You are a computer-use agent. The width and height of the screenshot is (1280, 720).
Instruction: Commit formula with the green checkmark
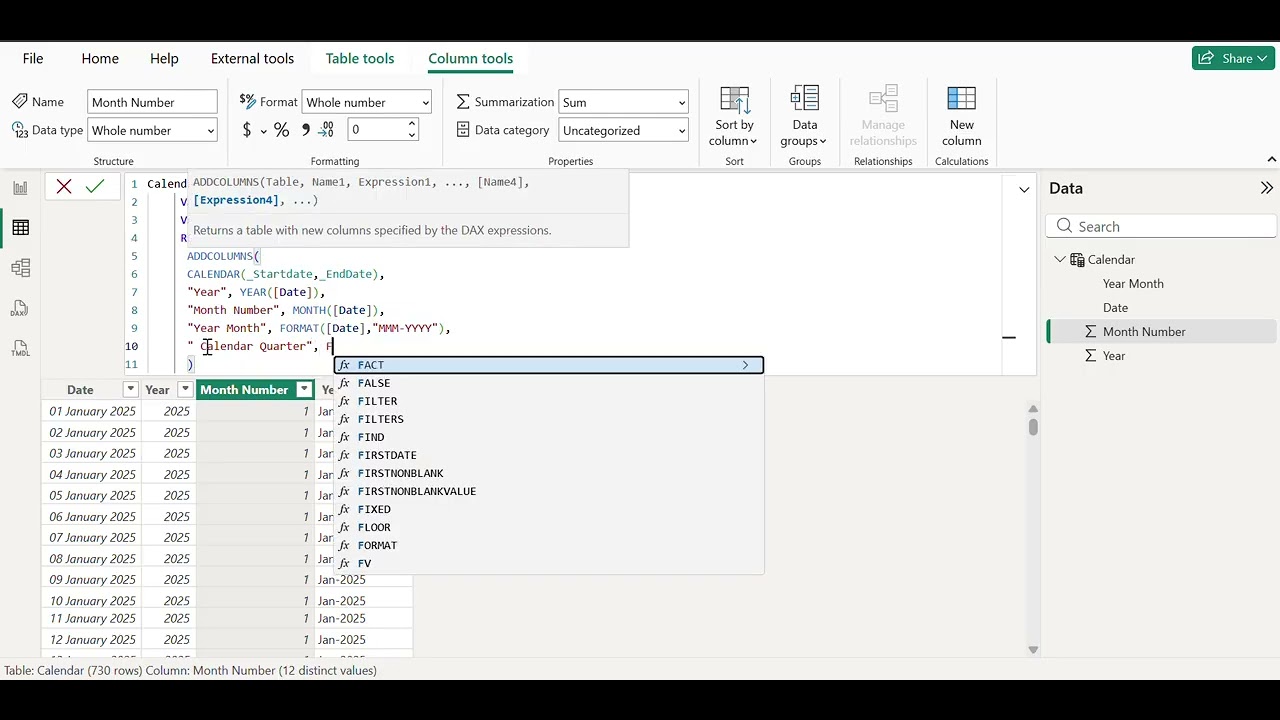pyautogui.click(x=95, y=186)
